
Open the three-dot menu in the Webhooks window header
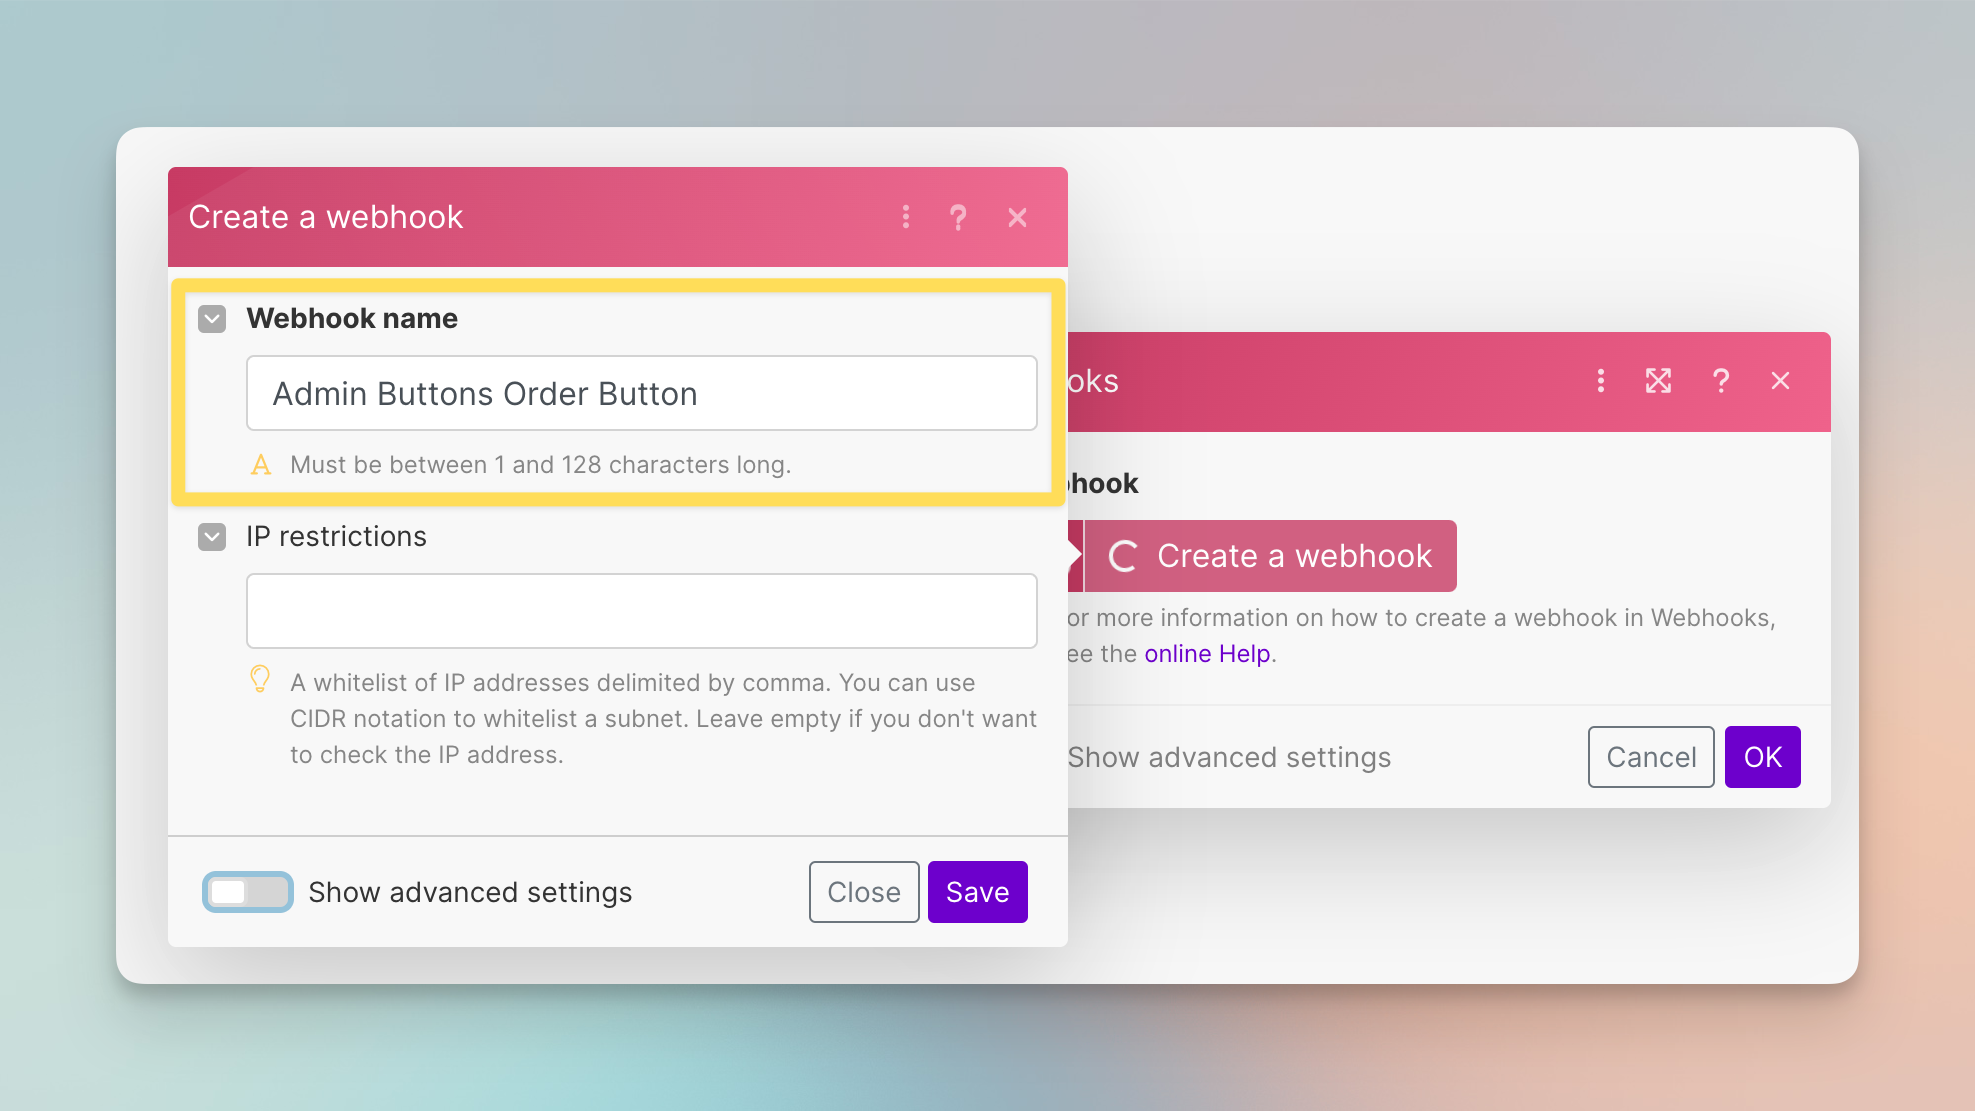[x=1601, y=381]
